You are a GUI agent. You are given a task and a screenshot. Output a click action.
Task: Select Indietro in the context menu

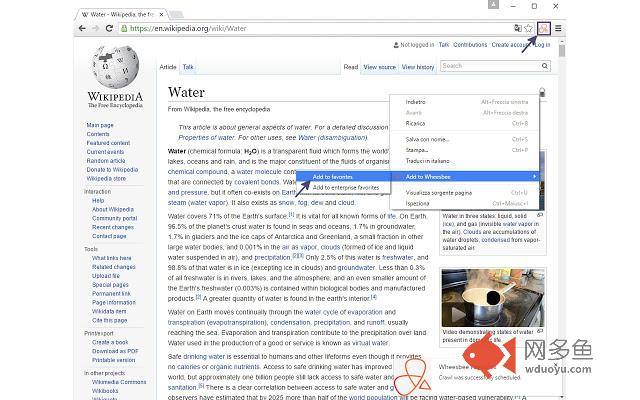point(415,102)
